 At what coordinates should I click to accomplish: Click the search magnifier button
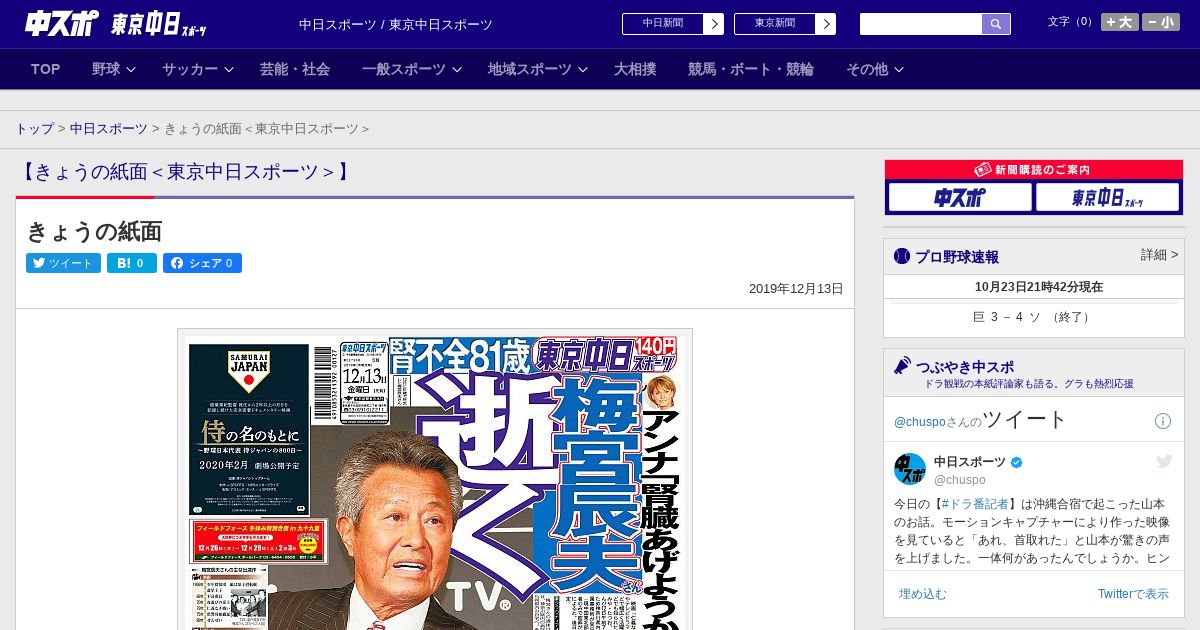point(996,24)
